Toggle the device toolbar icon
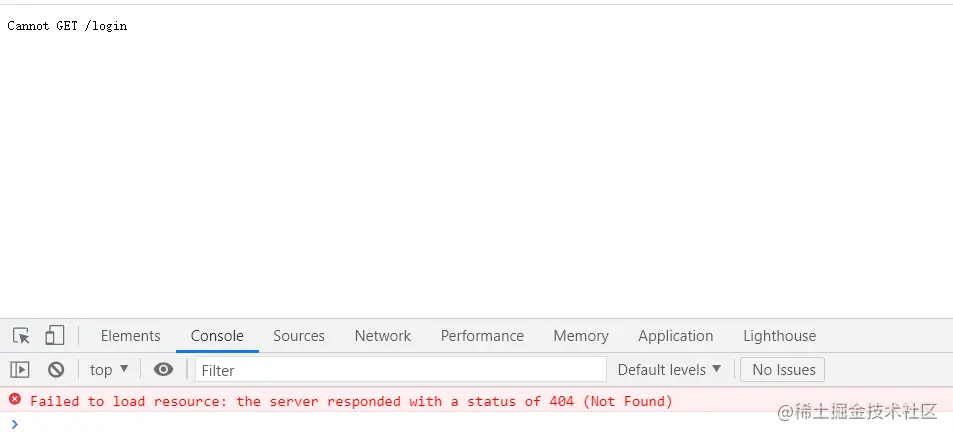 [55, 335]
